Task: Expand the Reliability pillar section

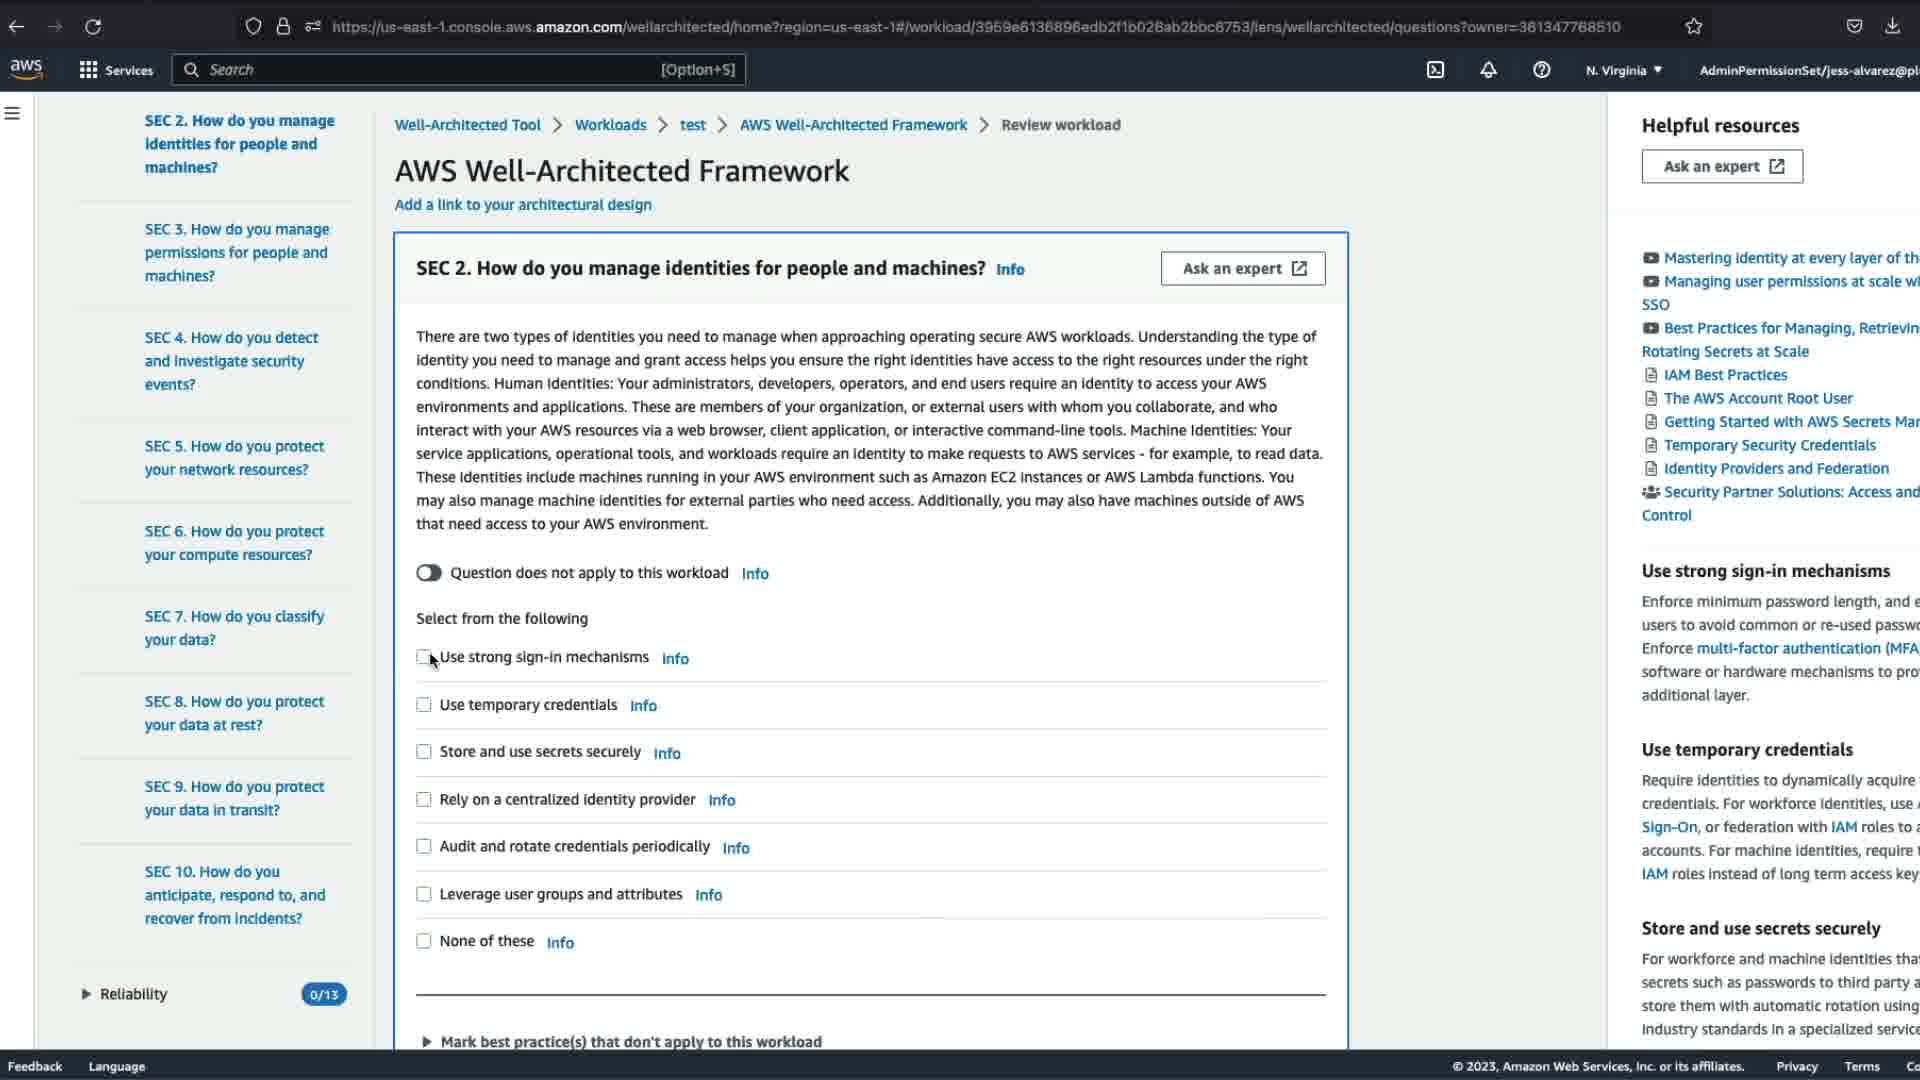Action: point(86,994)
